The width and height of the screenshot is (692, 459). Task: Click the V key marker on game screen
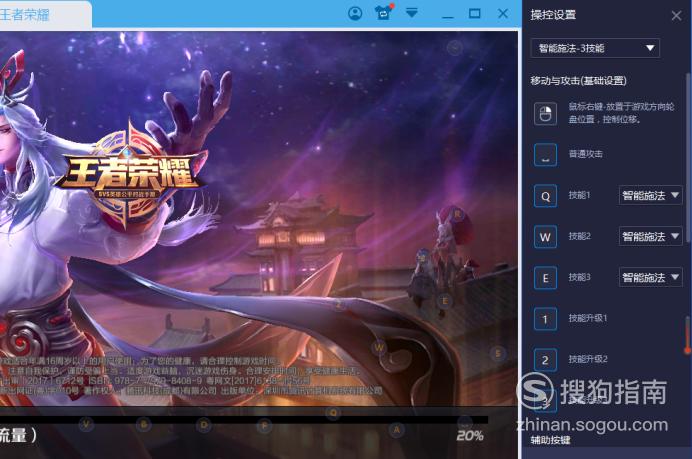click(x=86, y=425)
